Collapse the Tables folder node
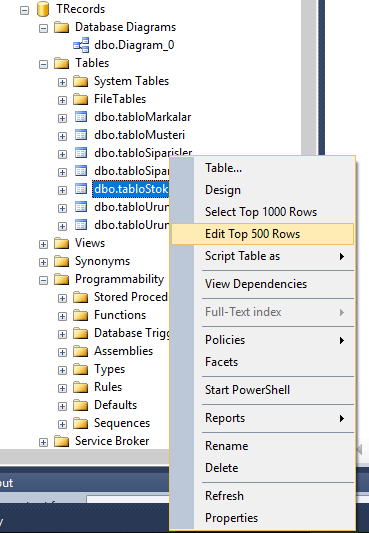 pos(43,65)
